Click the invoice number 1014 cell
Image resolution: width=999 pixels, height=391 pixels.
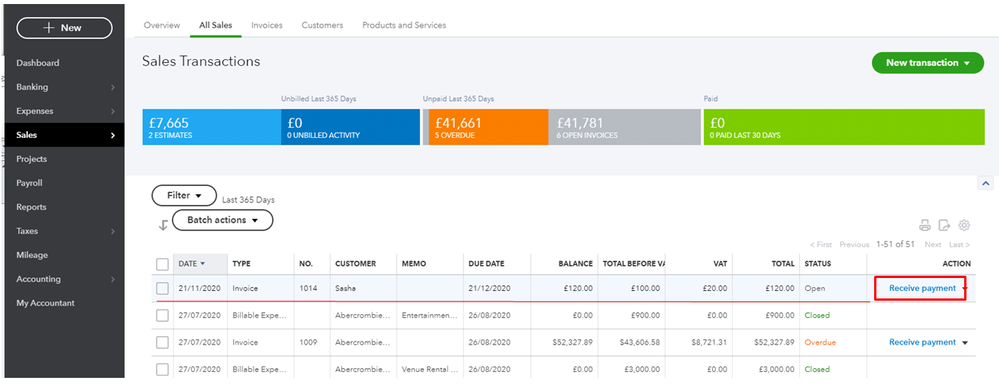tap(308, 288)
